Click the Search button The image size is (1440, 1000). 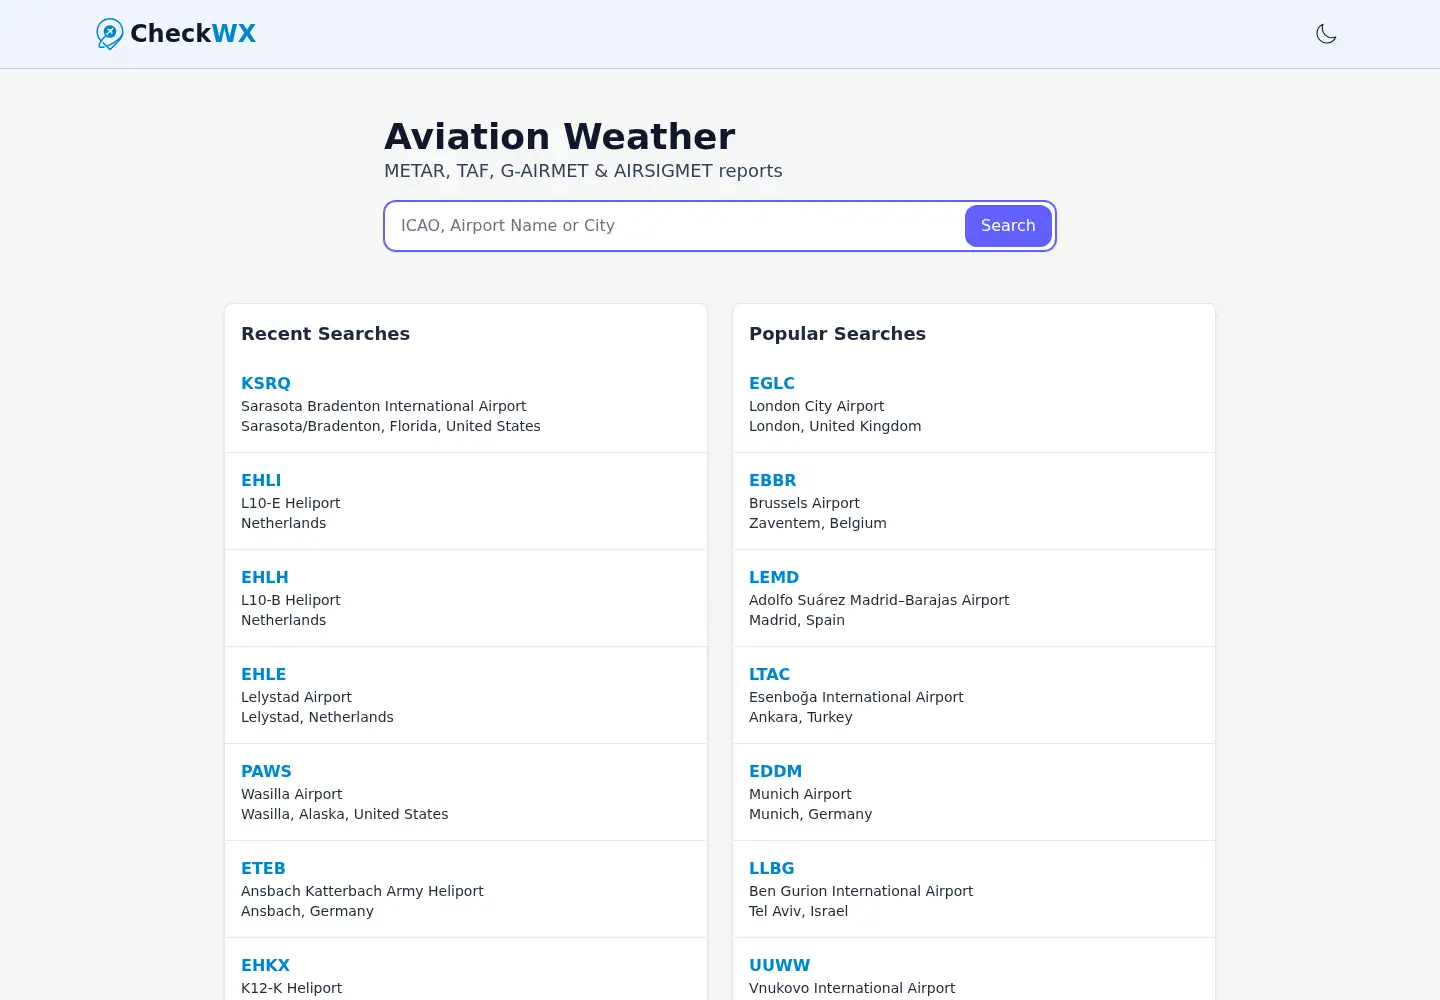(1008, 226)
